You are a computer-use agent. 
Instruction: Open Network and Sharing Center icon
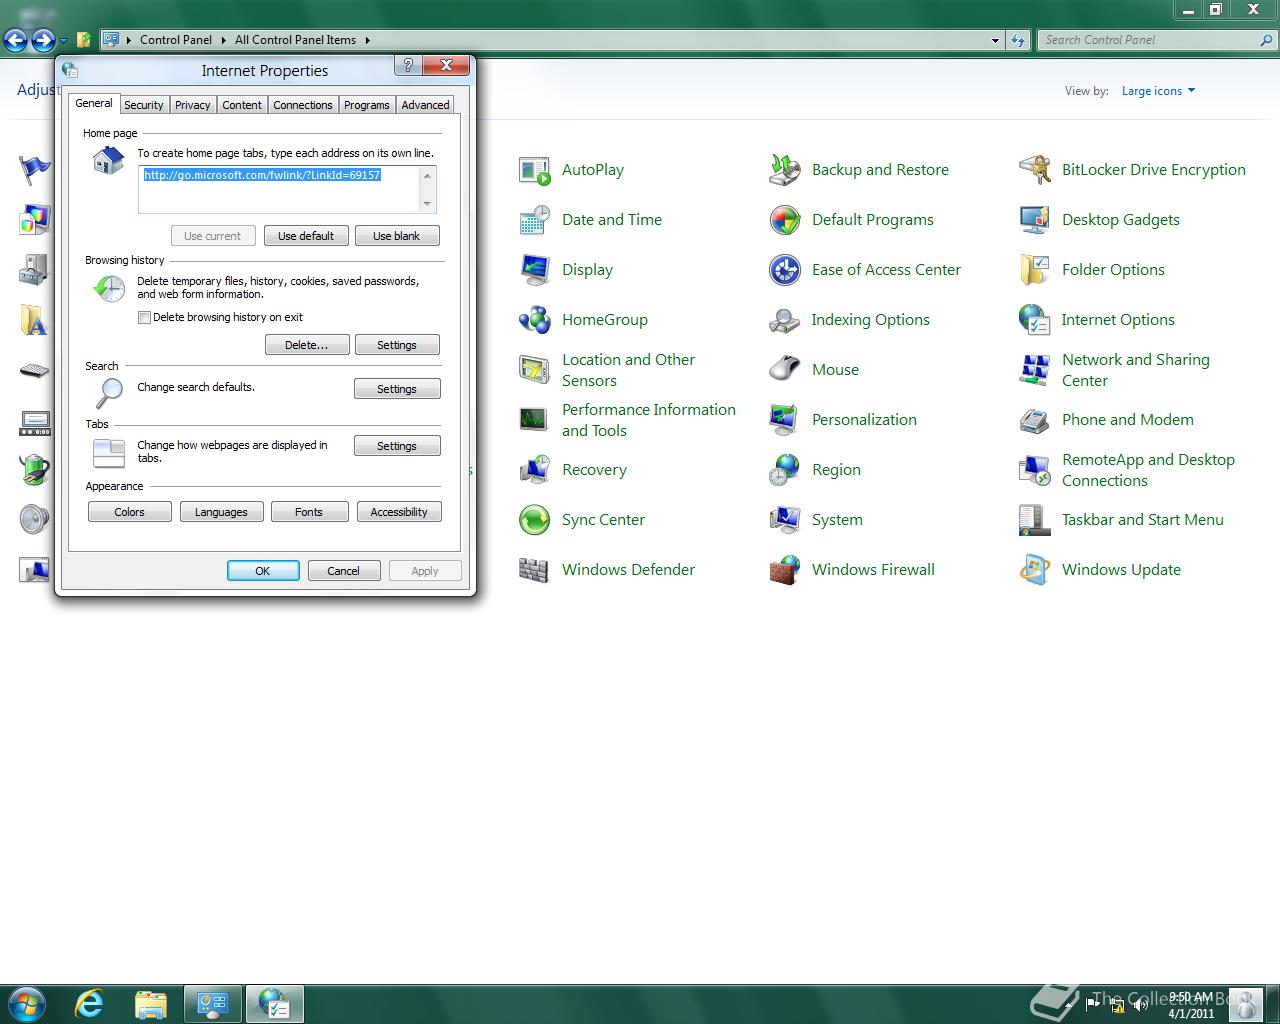coord(1035,371)
